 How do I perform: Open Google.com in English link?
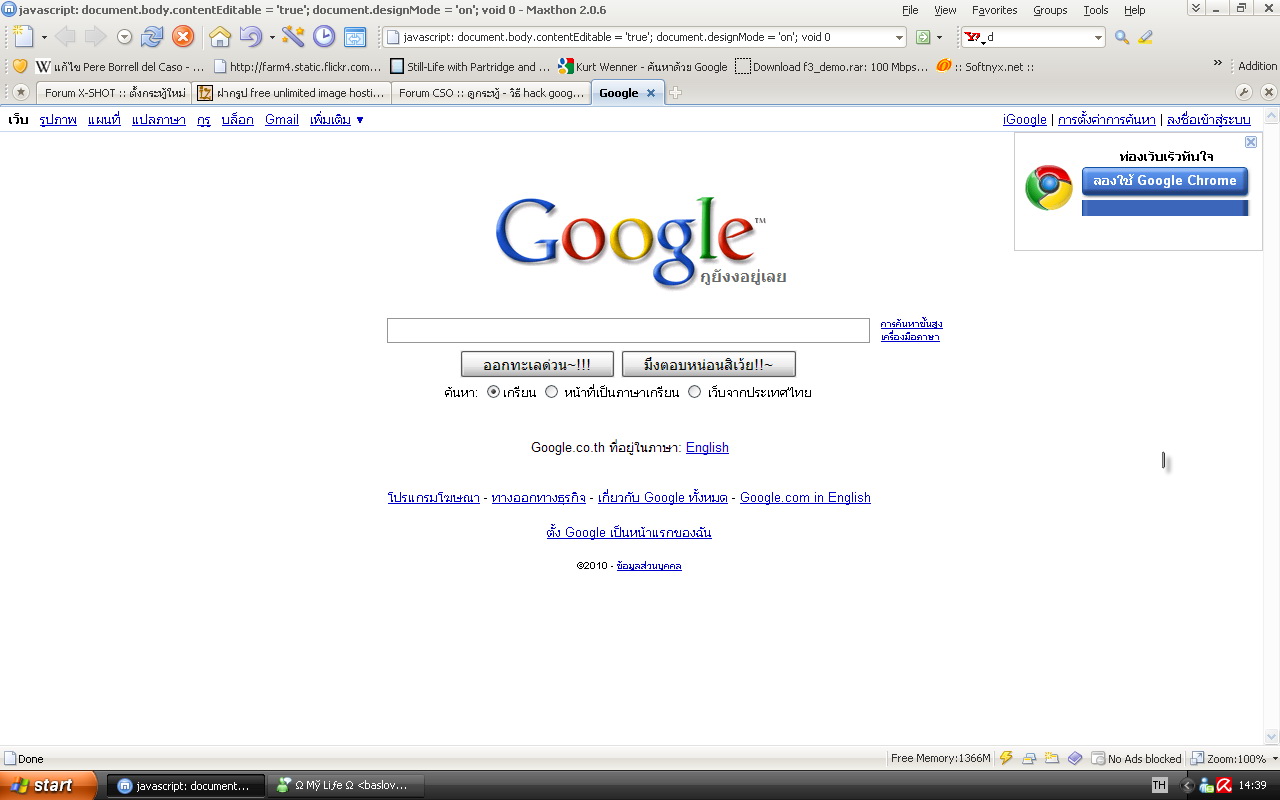[x=805, y=498]
